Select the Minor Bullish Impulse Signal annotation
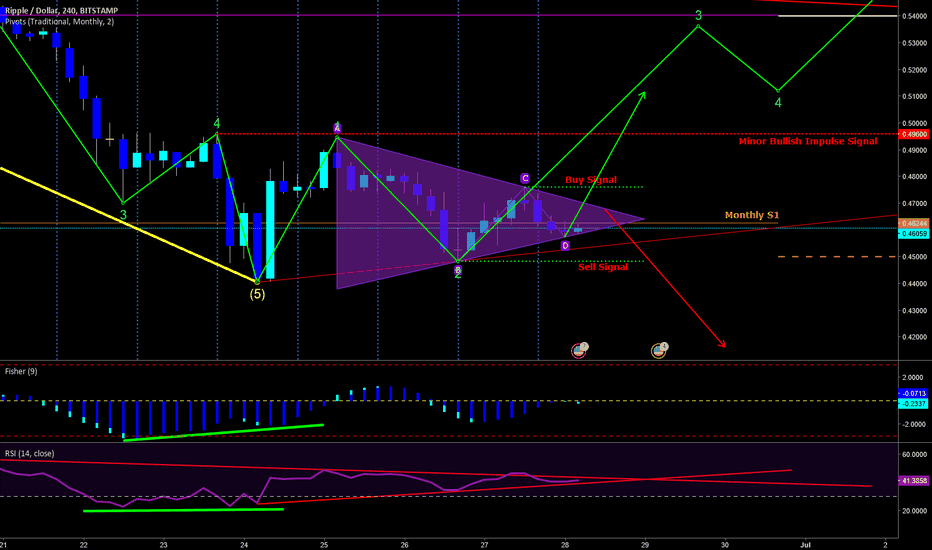The width and height of the screenshot is (932, 550). (808, 141)
